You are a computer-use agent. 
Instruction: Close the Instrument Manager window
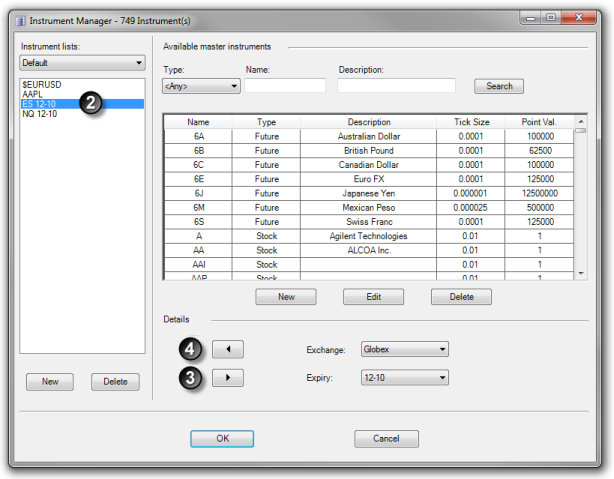(579, 18)
